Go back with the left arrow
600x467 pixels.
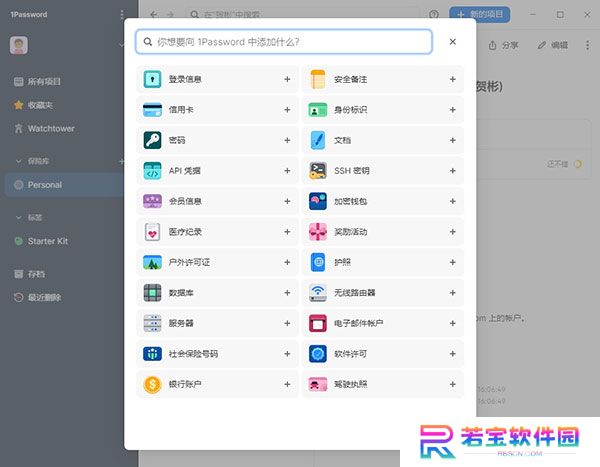click(153, 15)
